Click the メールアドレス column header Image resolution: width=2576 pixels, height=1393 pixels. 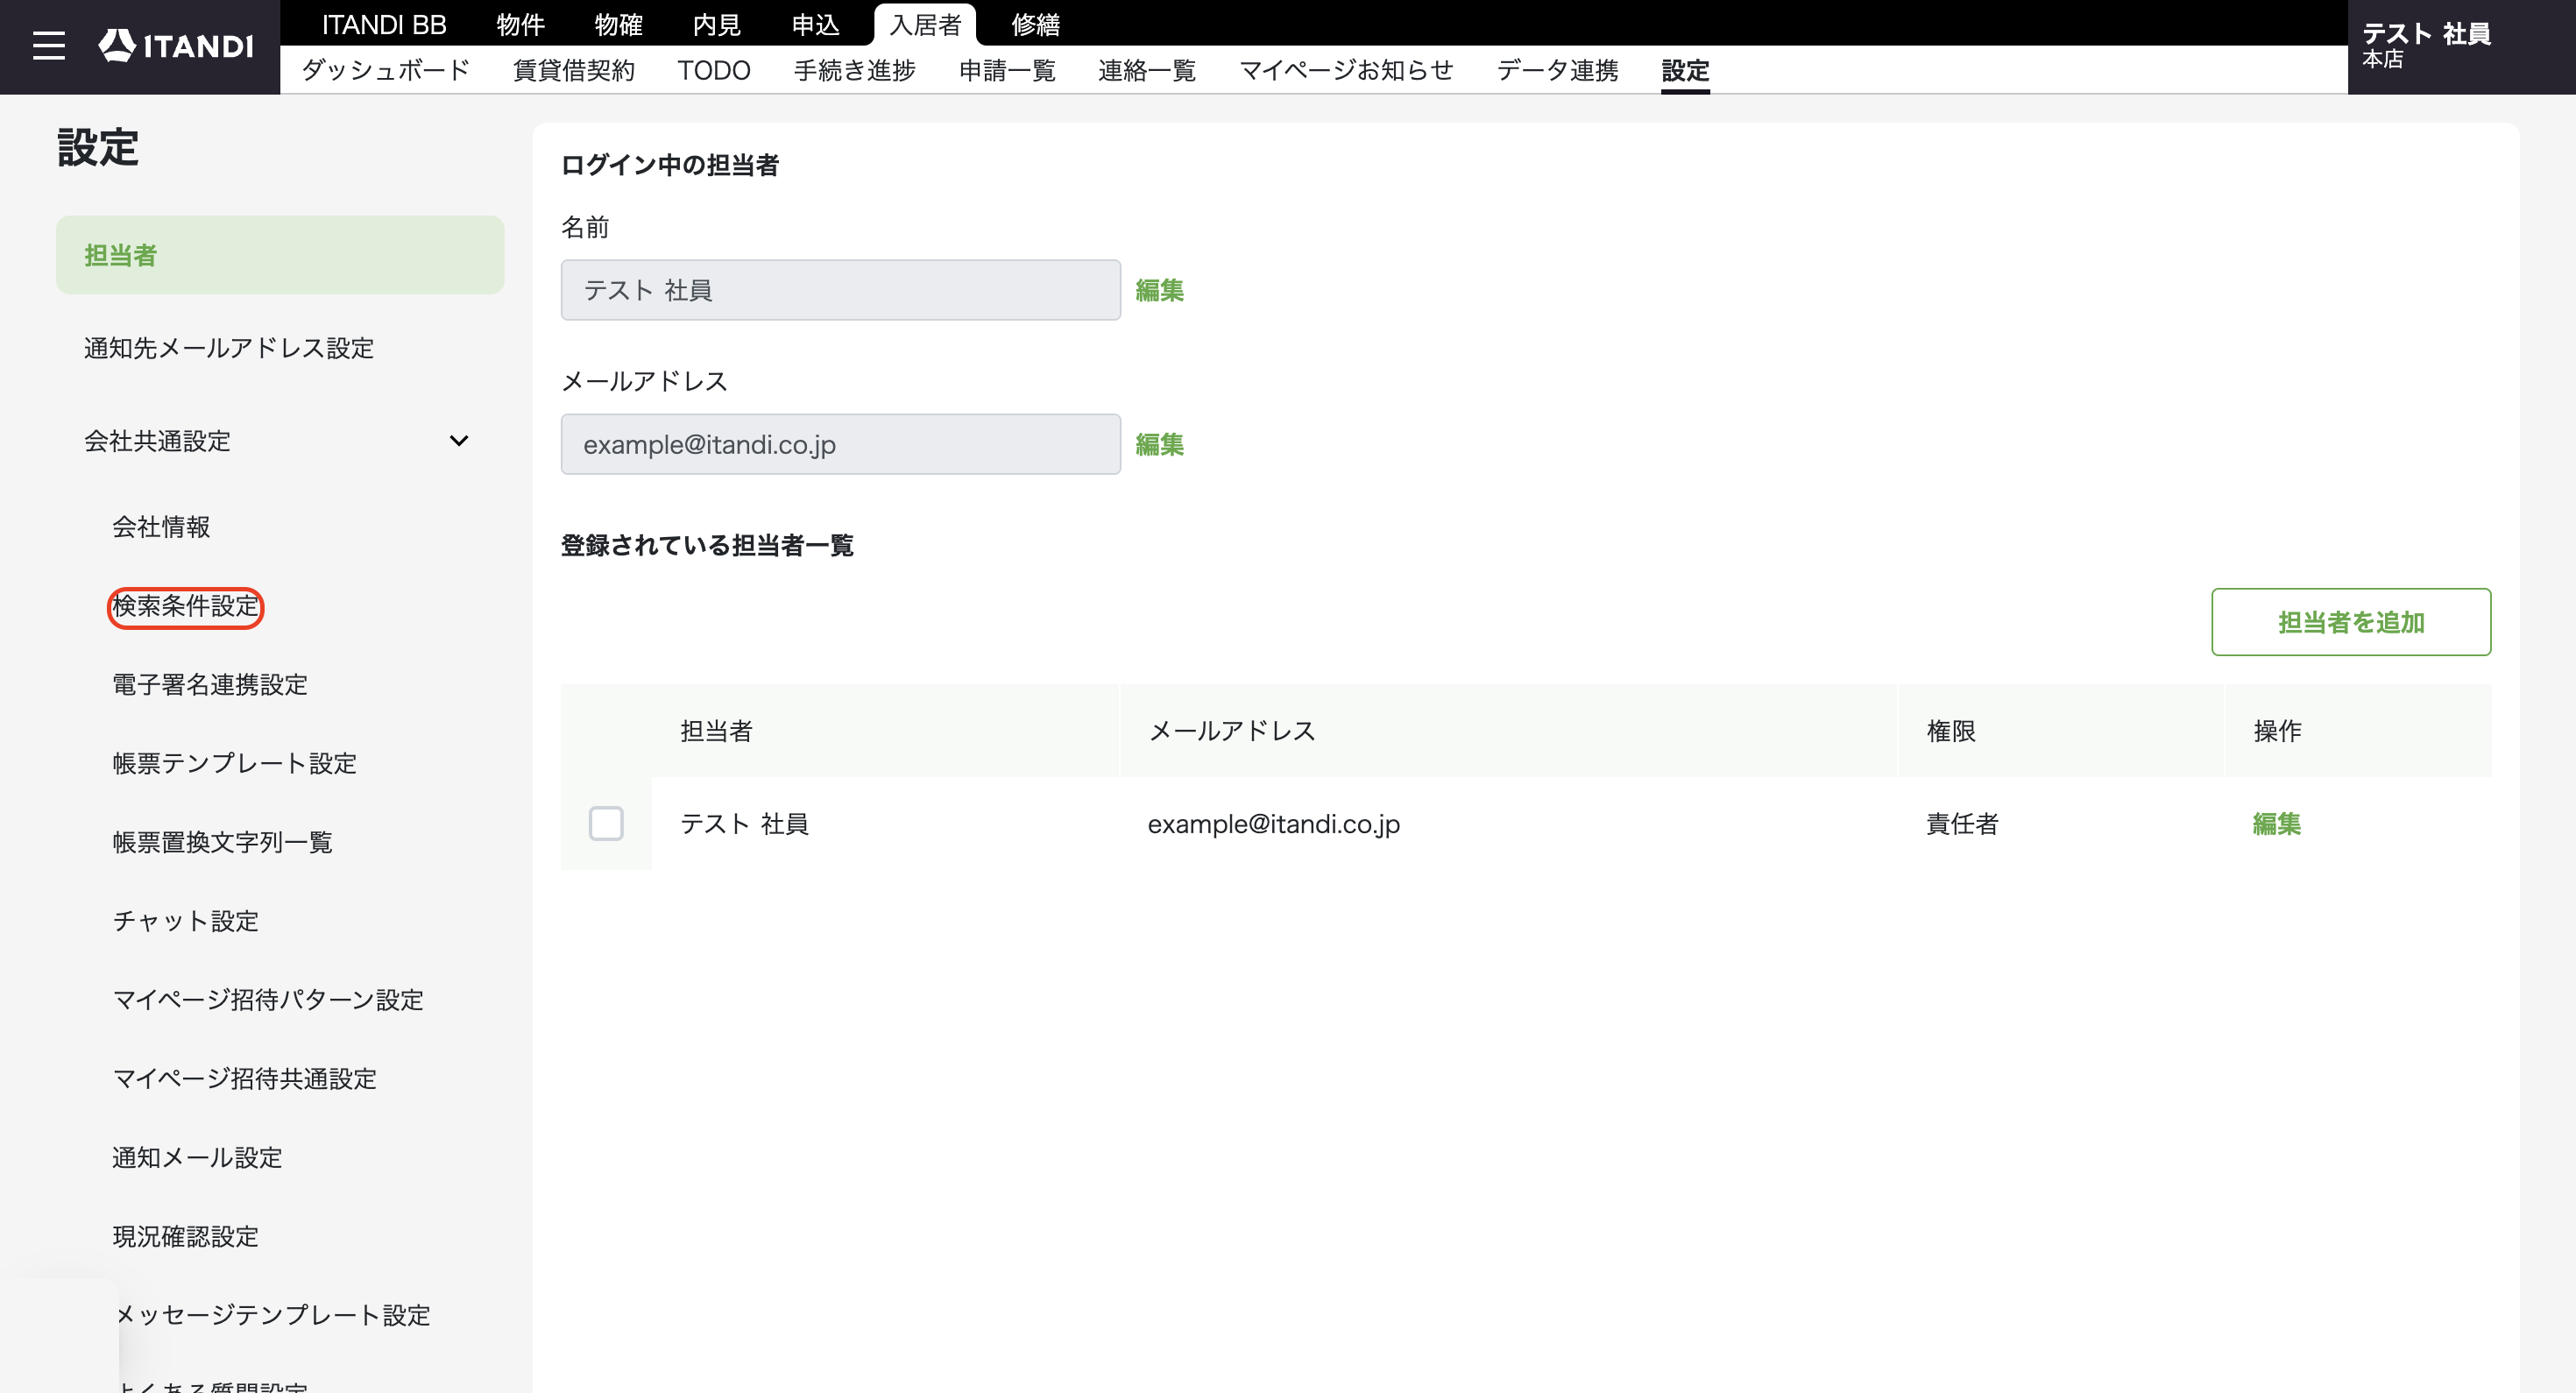click(x=1232, y=731)
